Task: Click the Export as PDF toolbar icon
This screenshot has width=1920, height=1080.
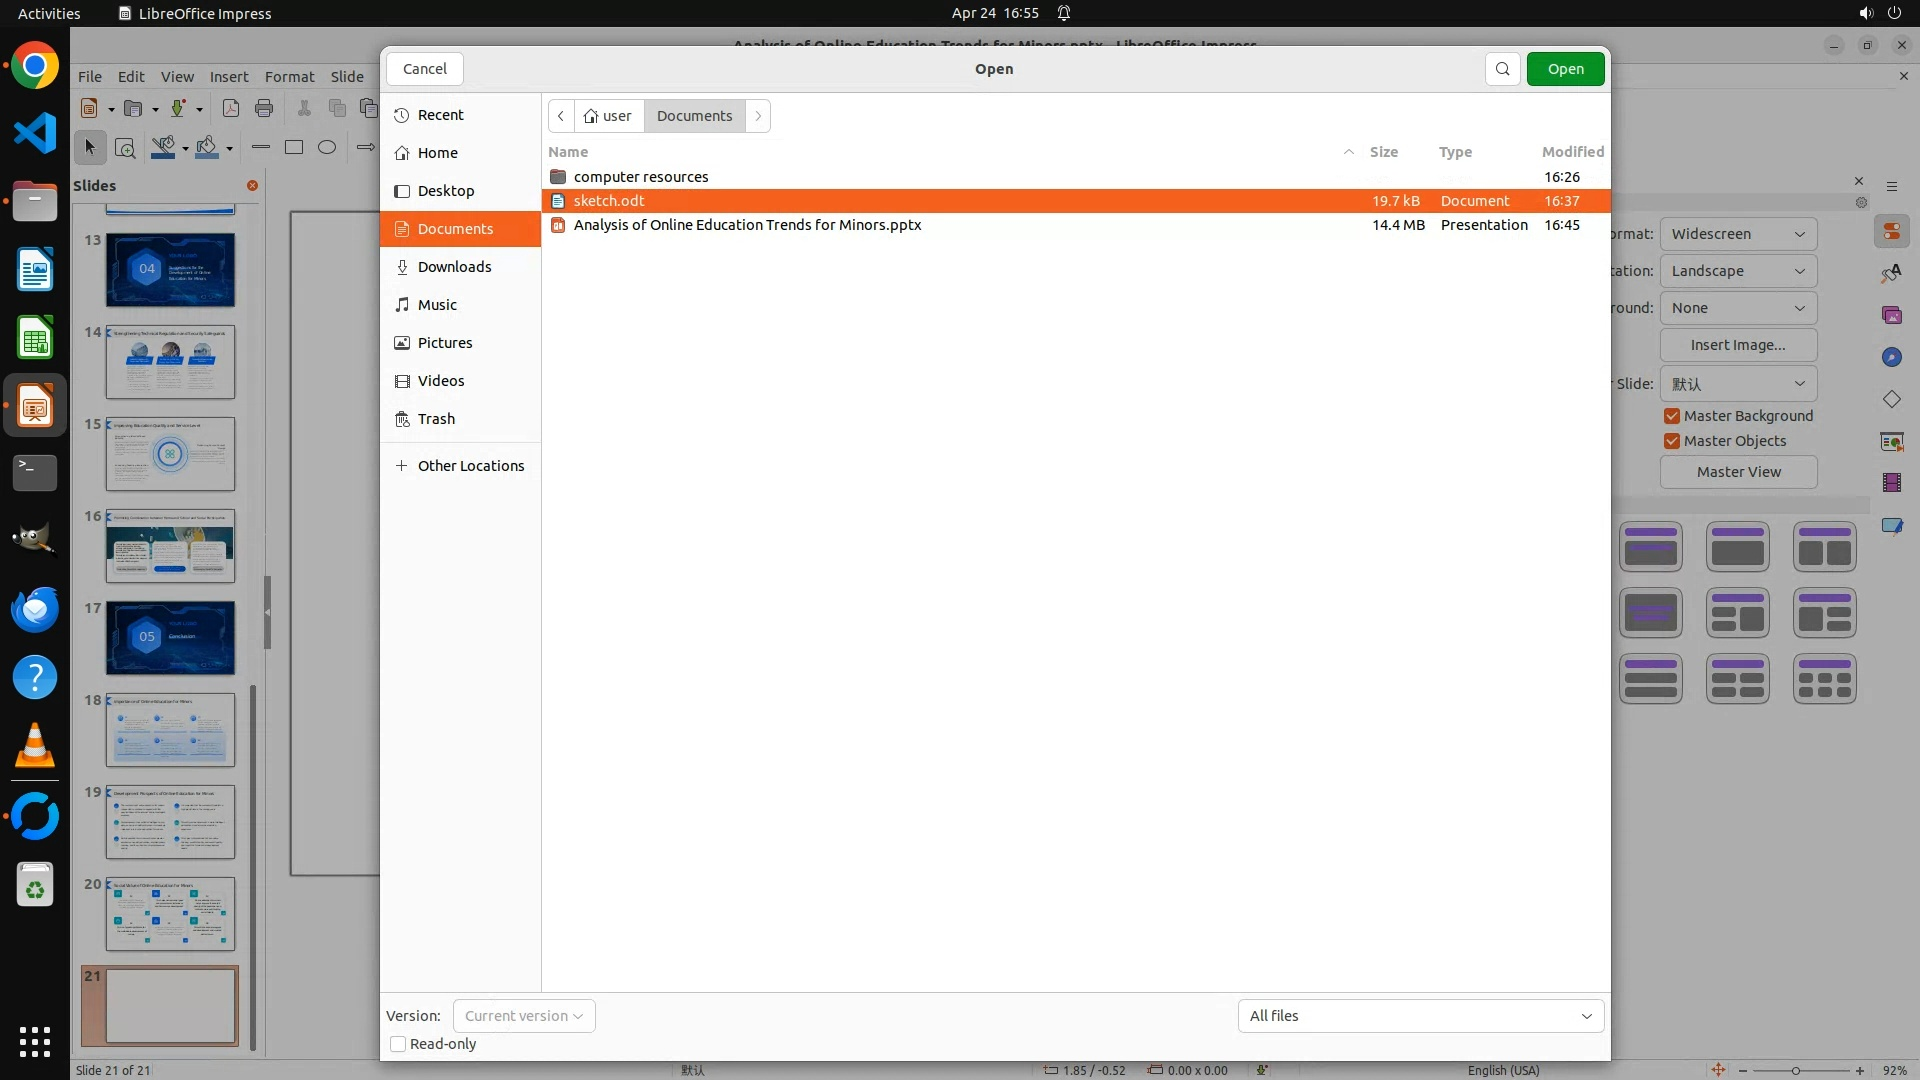Action: tap(231, 109)
